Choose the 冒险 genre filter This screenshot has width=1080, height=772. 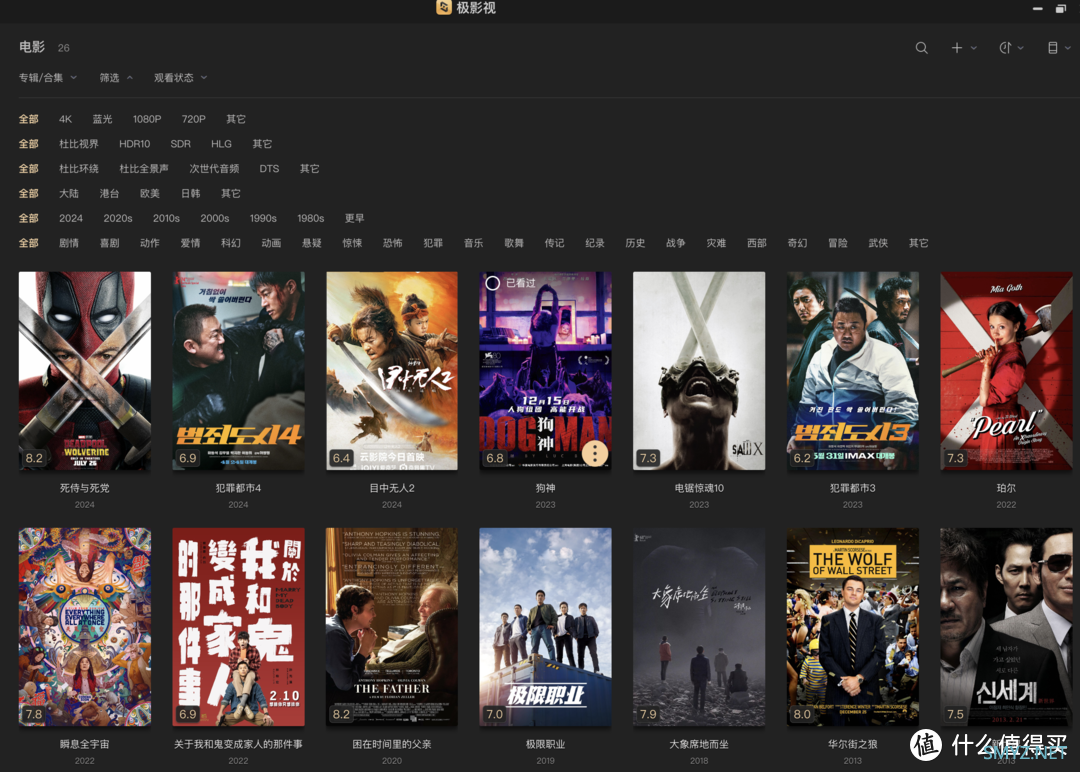838,243
